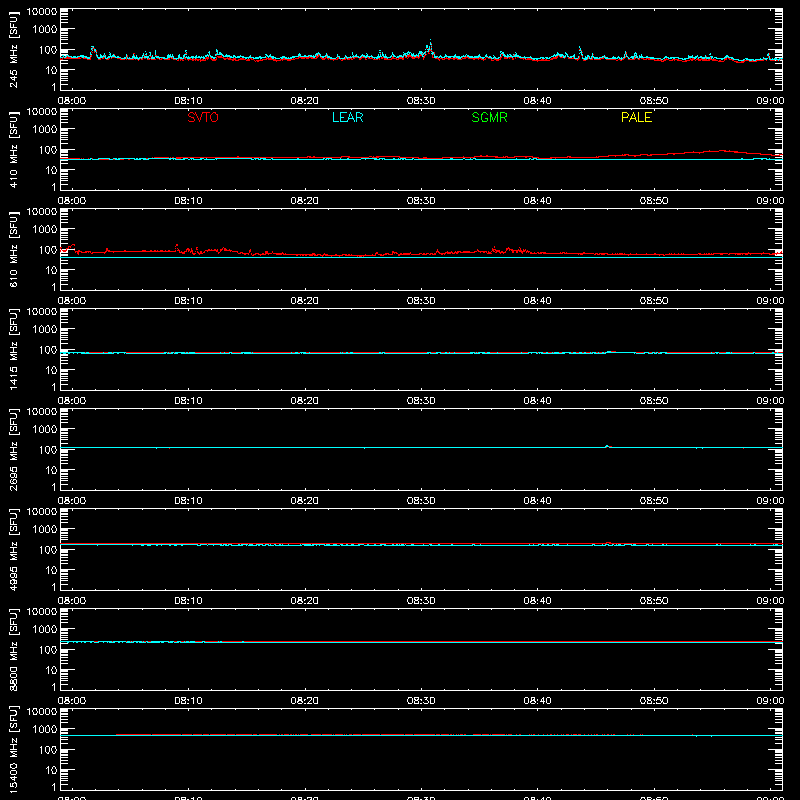The image size is (800, 800).
Task: Click 08:10 tick under the 245 MHz plot
Action: click(x=188, y=101)
